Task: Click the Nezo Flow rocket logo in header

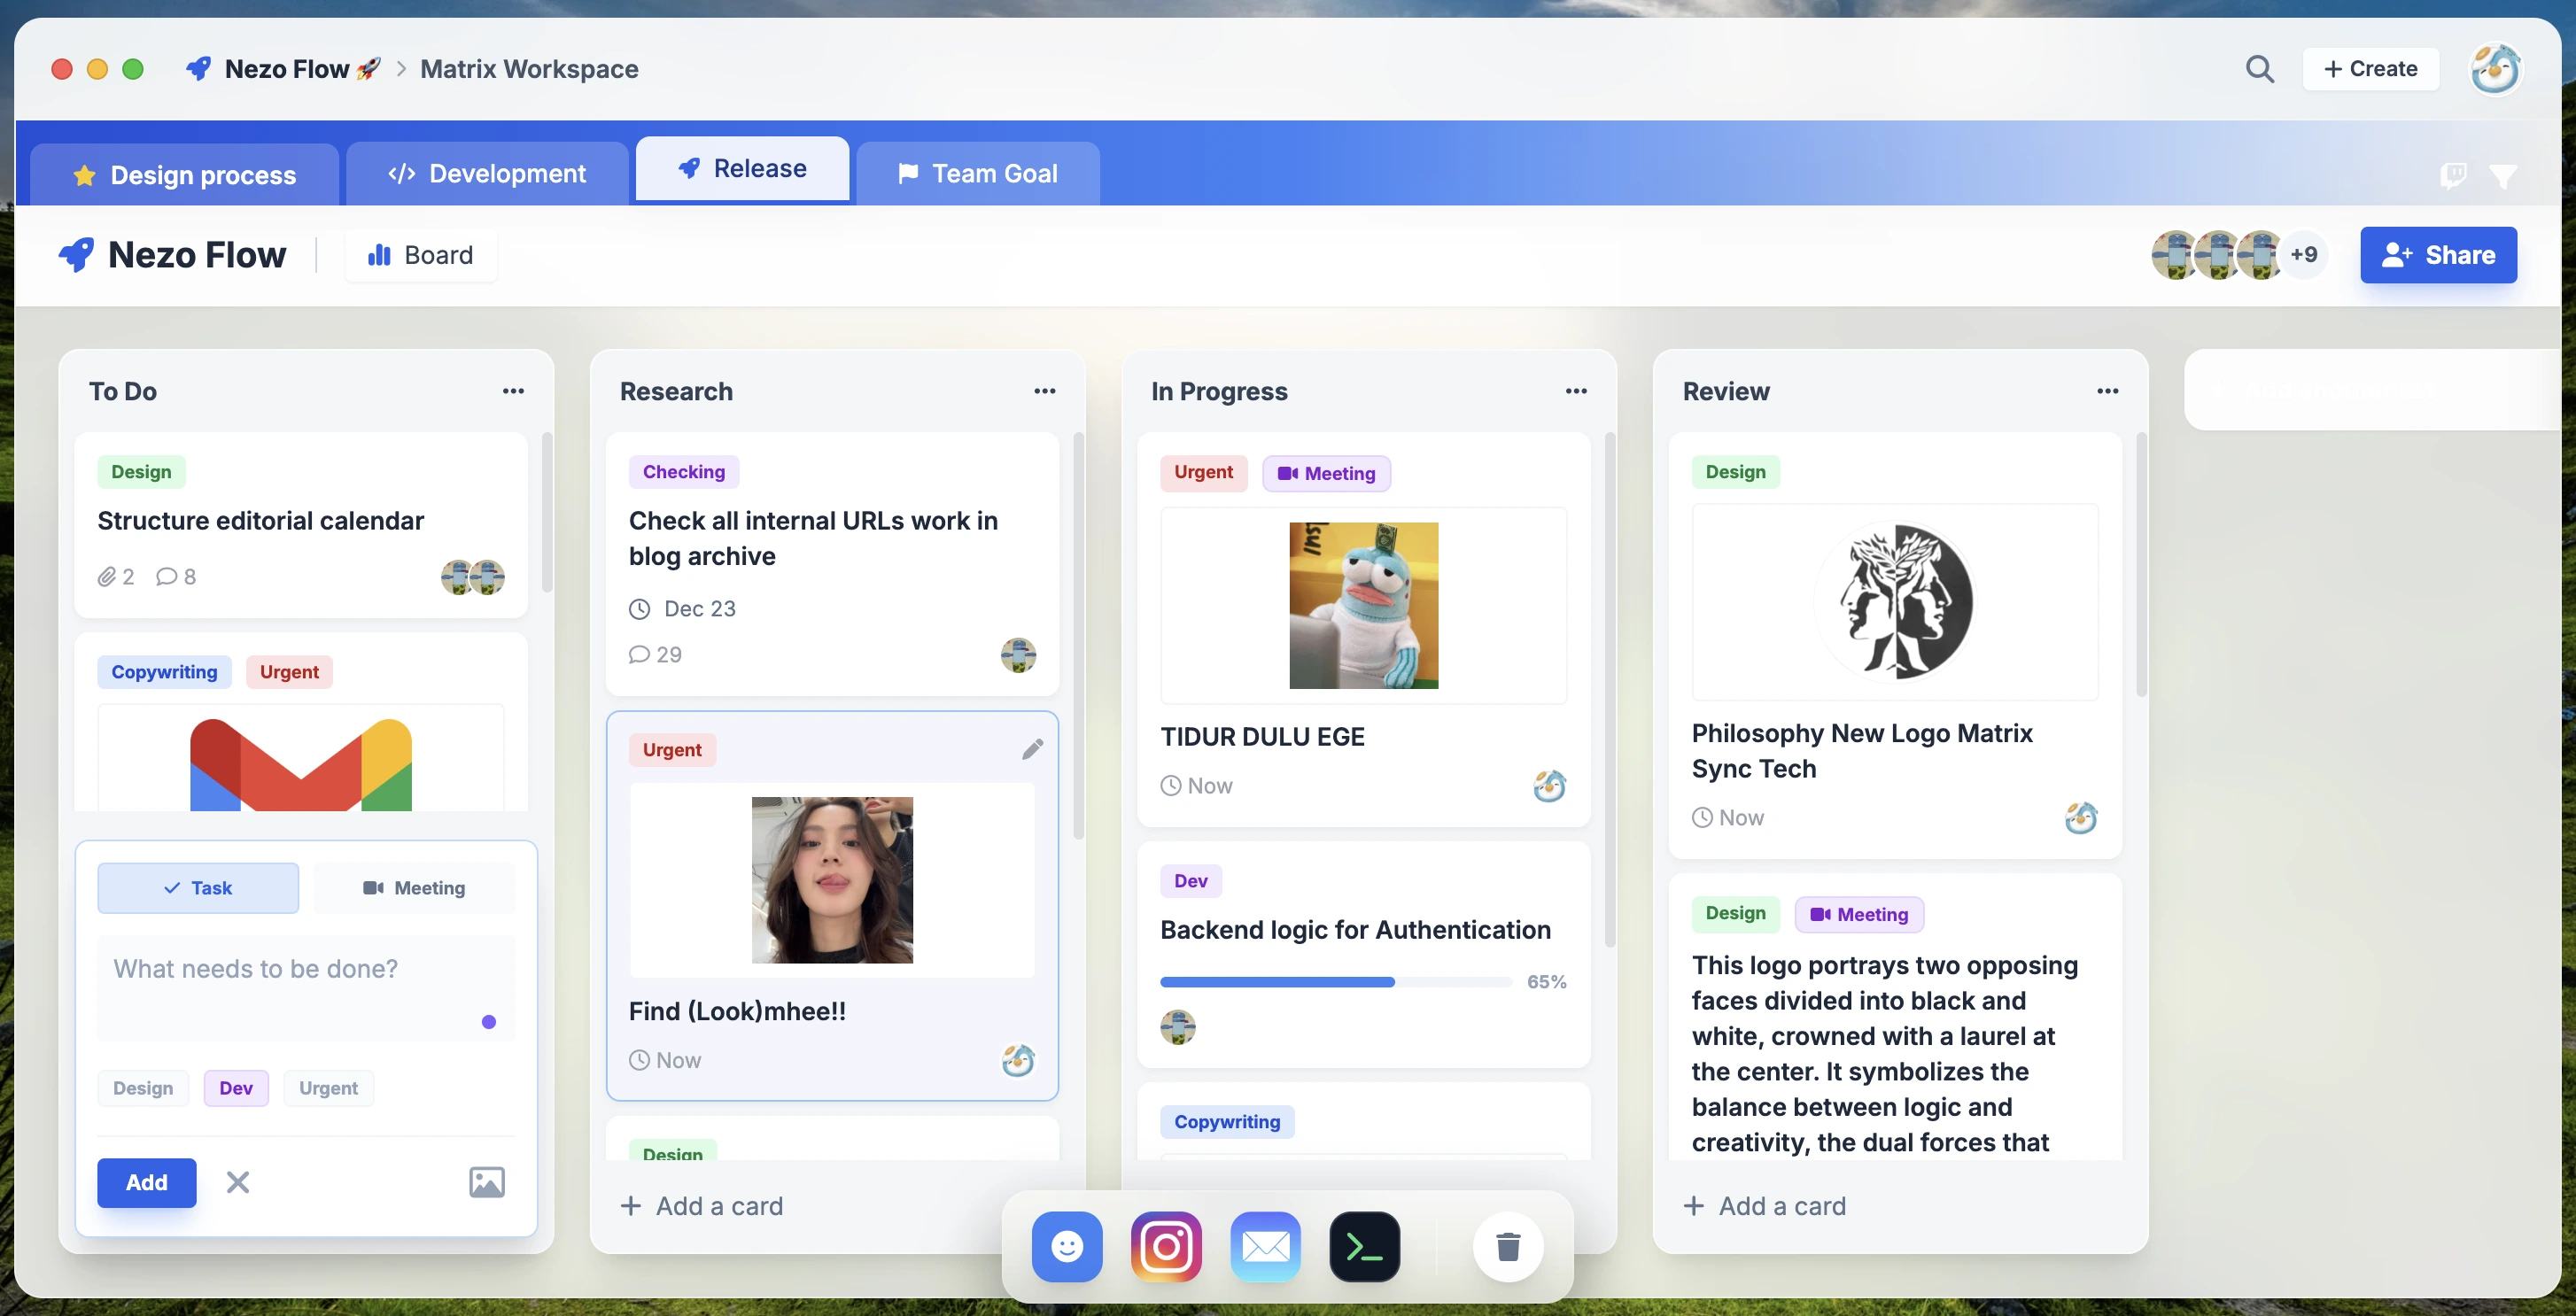Action: pos(77,255)
